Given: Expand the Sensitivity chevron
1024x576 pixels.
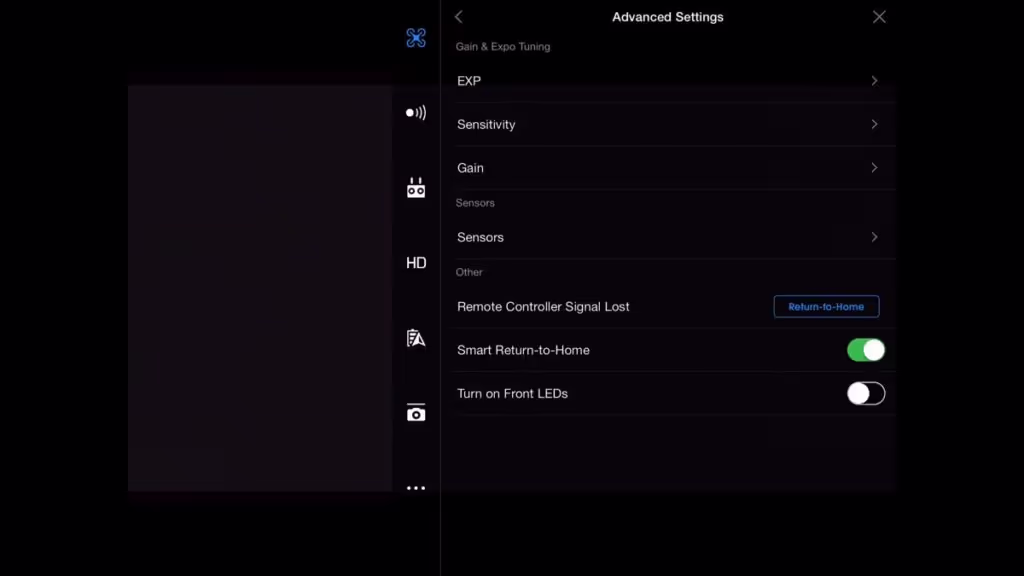Looking at the screenshot, I should click(x=874, y=124).
